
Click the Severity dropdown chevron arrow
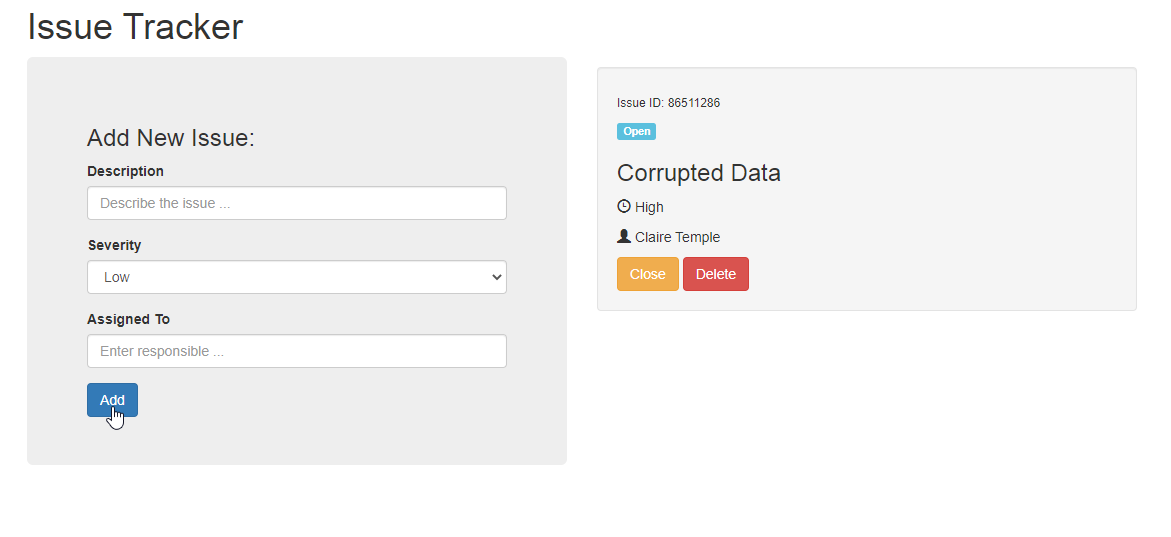click(x=497, y=277)
